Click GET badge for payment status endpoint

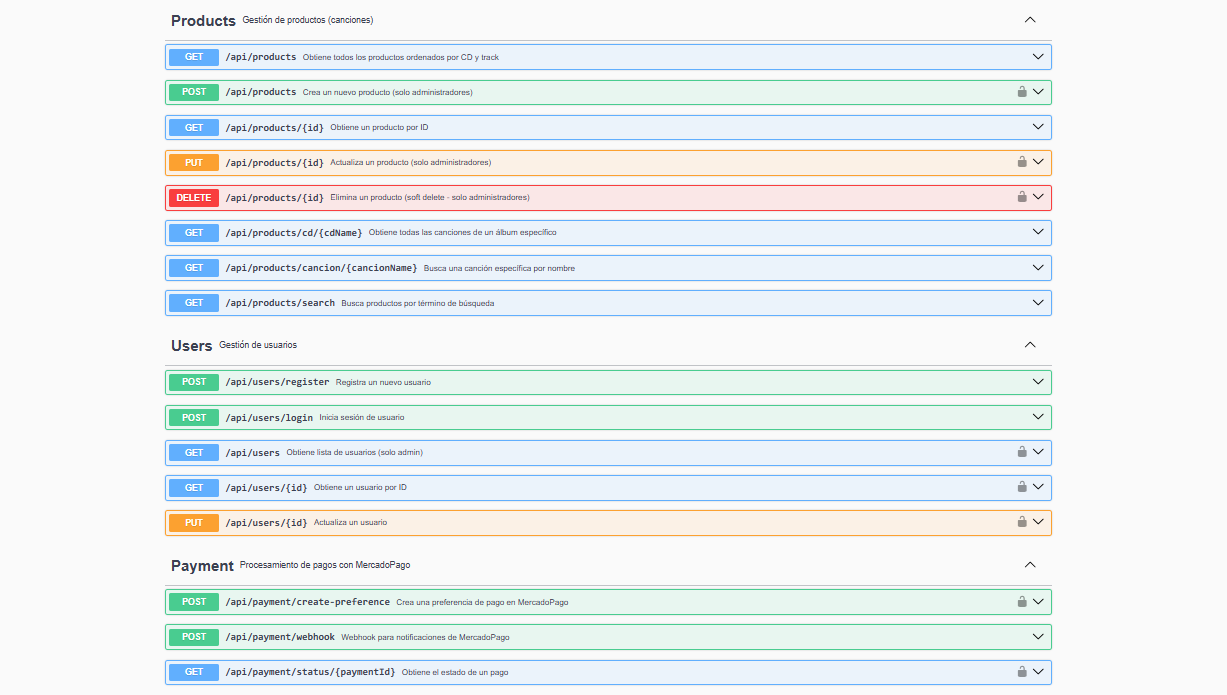click(x=194, y=672)
